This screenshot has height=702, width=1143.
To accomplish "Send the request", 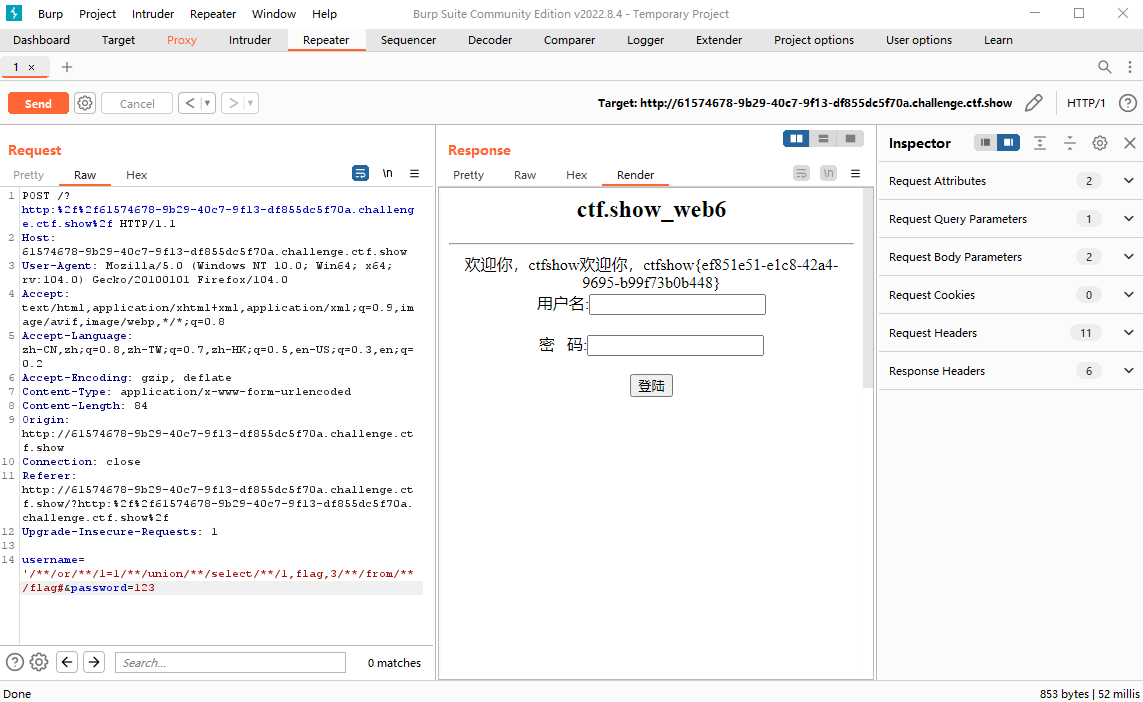I will (39, 104).
